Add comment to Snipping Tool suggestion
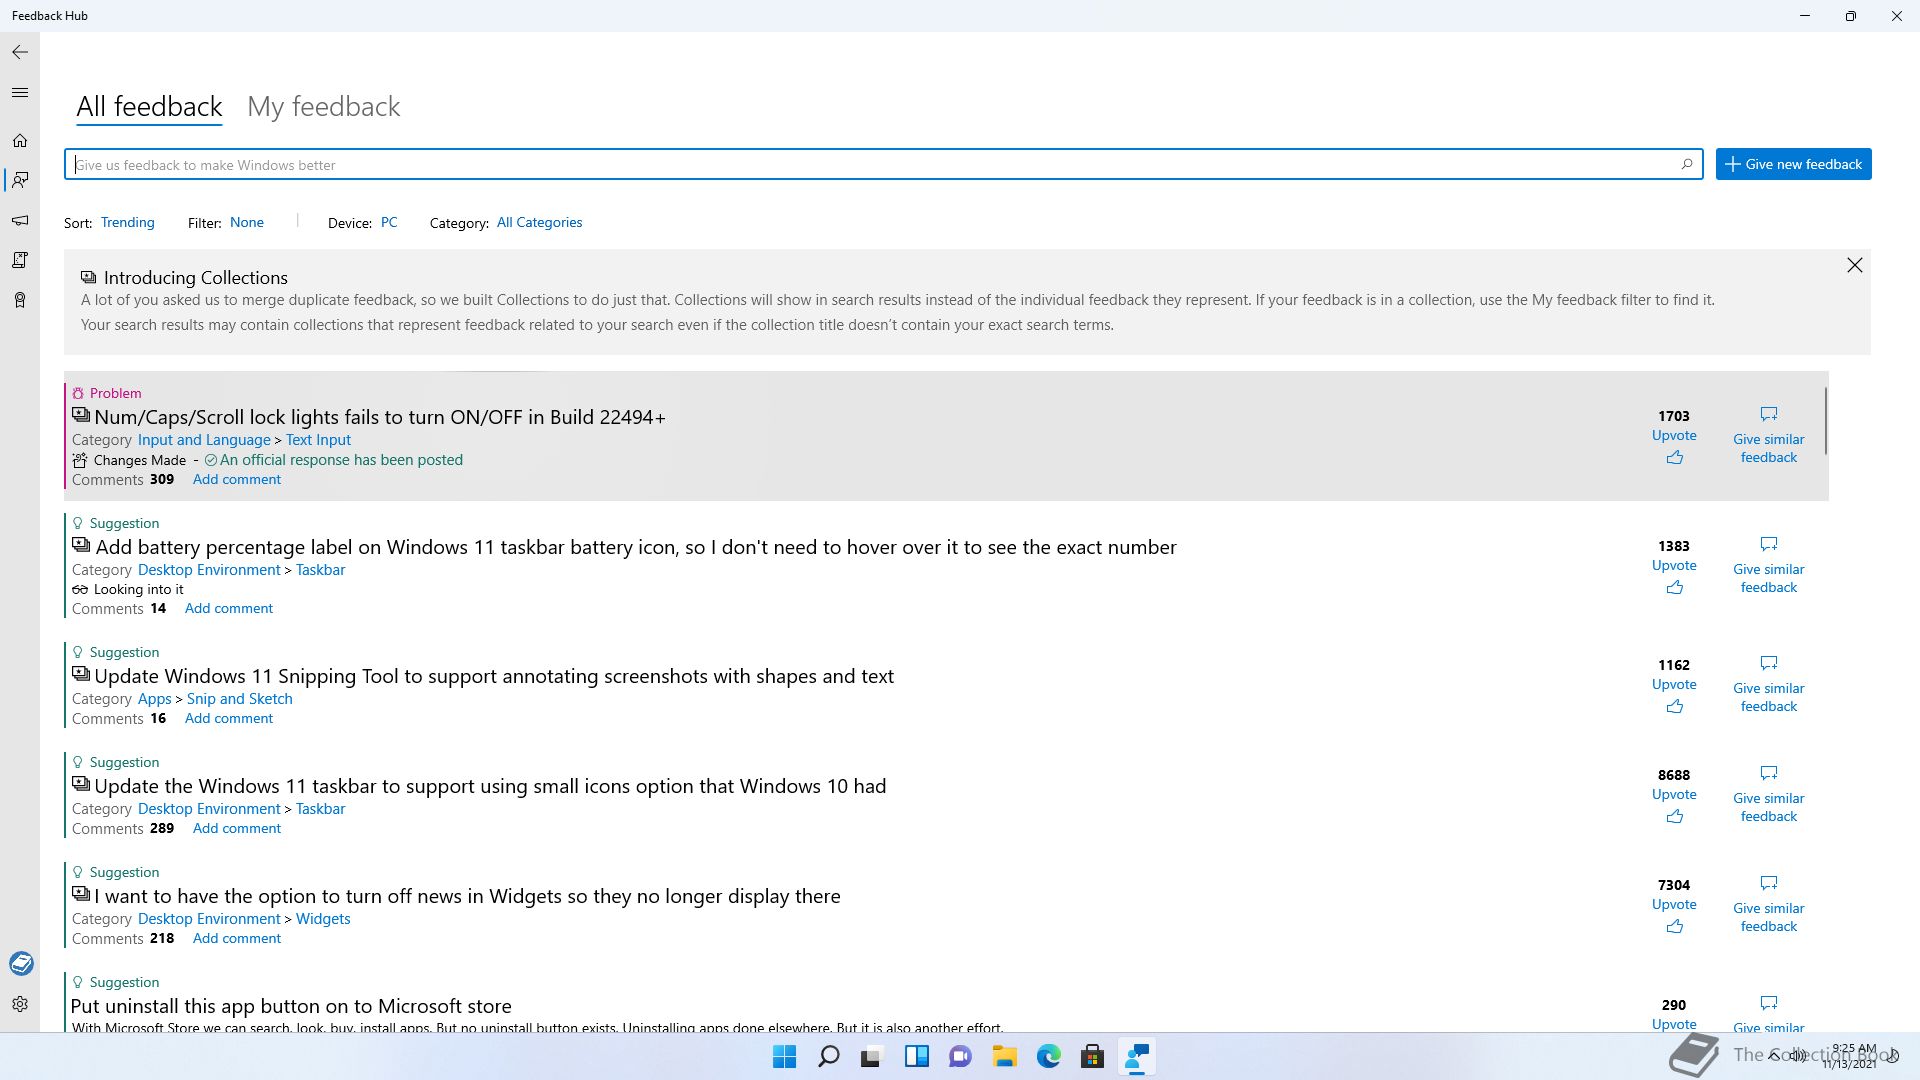Viewport: 1920px width, 1080px height. (229, 718)
